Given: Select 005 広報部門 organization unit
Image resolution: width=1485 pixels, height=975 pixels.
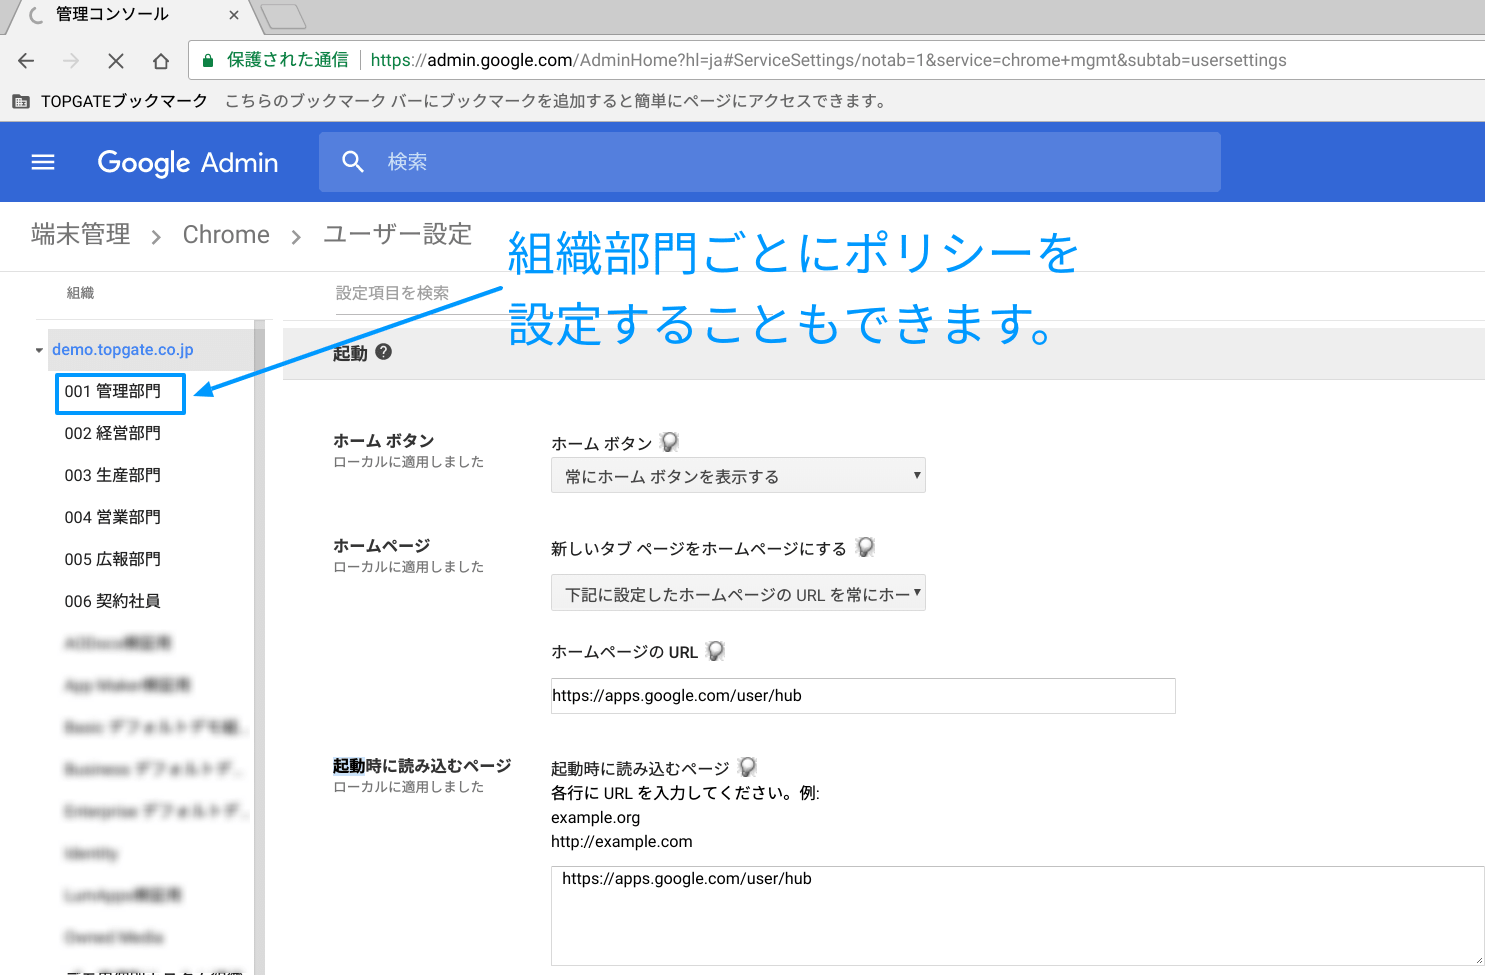Looking at the screenshot, I should 113,559.
